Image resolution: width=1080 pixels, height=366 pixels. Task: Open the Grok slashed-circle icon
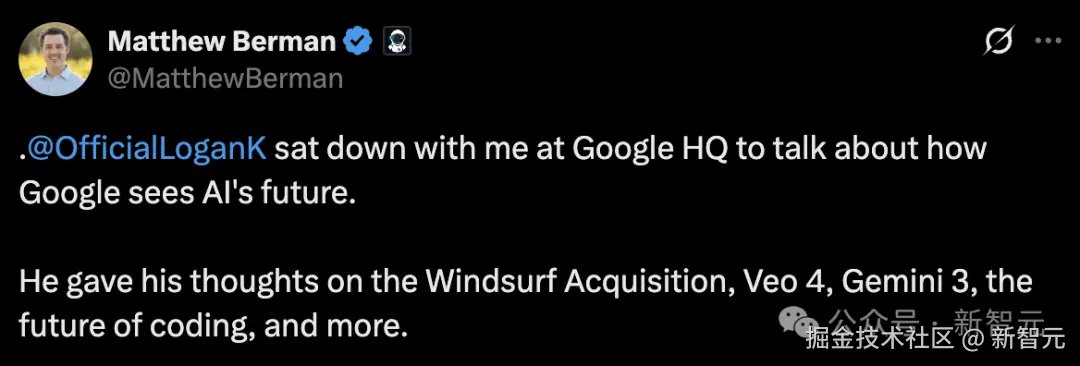point(999,43)
